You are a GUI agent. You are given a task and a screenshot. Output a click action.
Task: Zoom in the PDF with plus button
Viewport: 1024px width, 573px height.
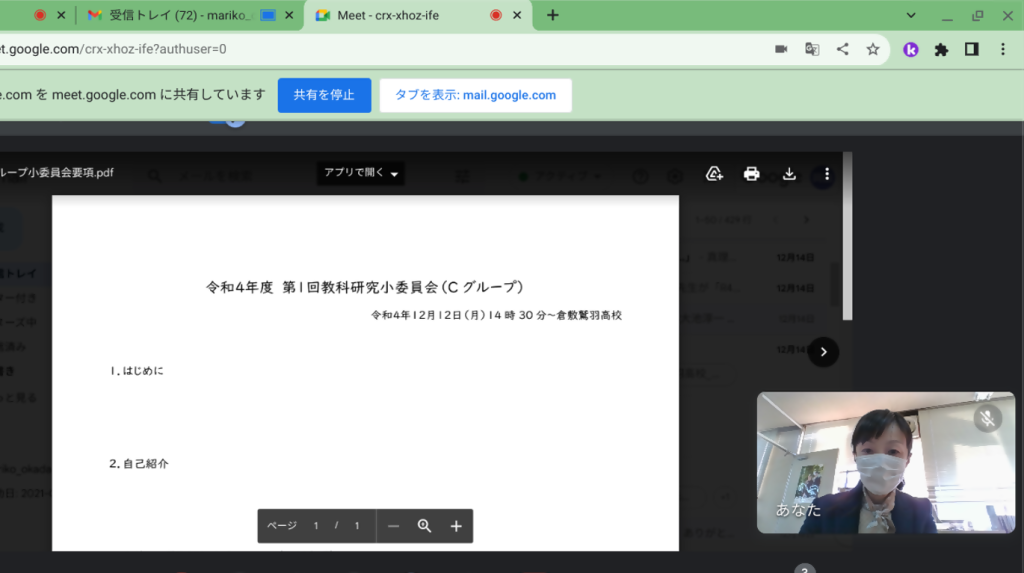pos(456,526)
